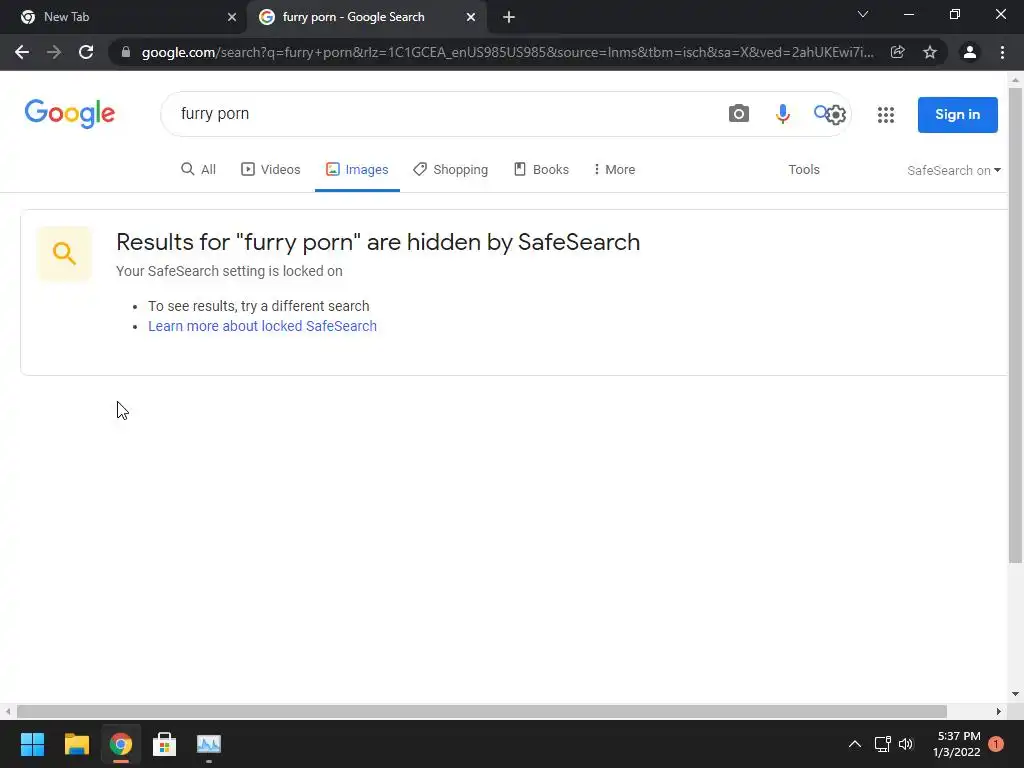This screenshot has width=1024, height=768.
Task: Open search Tools options
Action: (x=804, y=170)
